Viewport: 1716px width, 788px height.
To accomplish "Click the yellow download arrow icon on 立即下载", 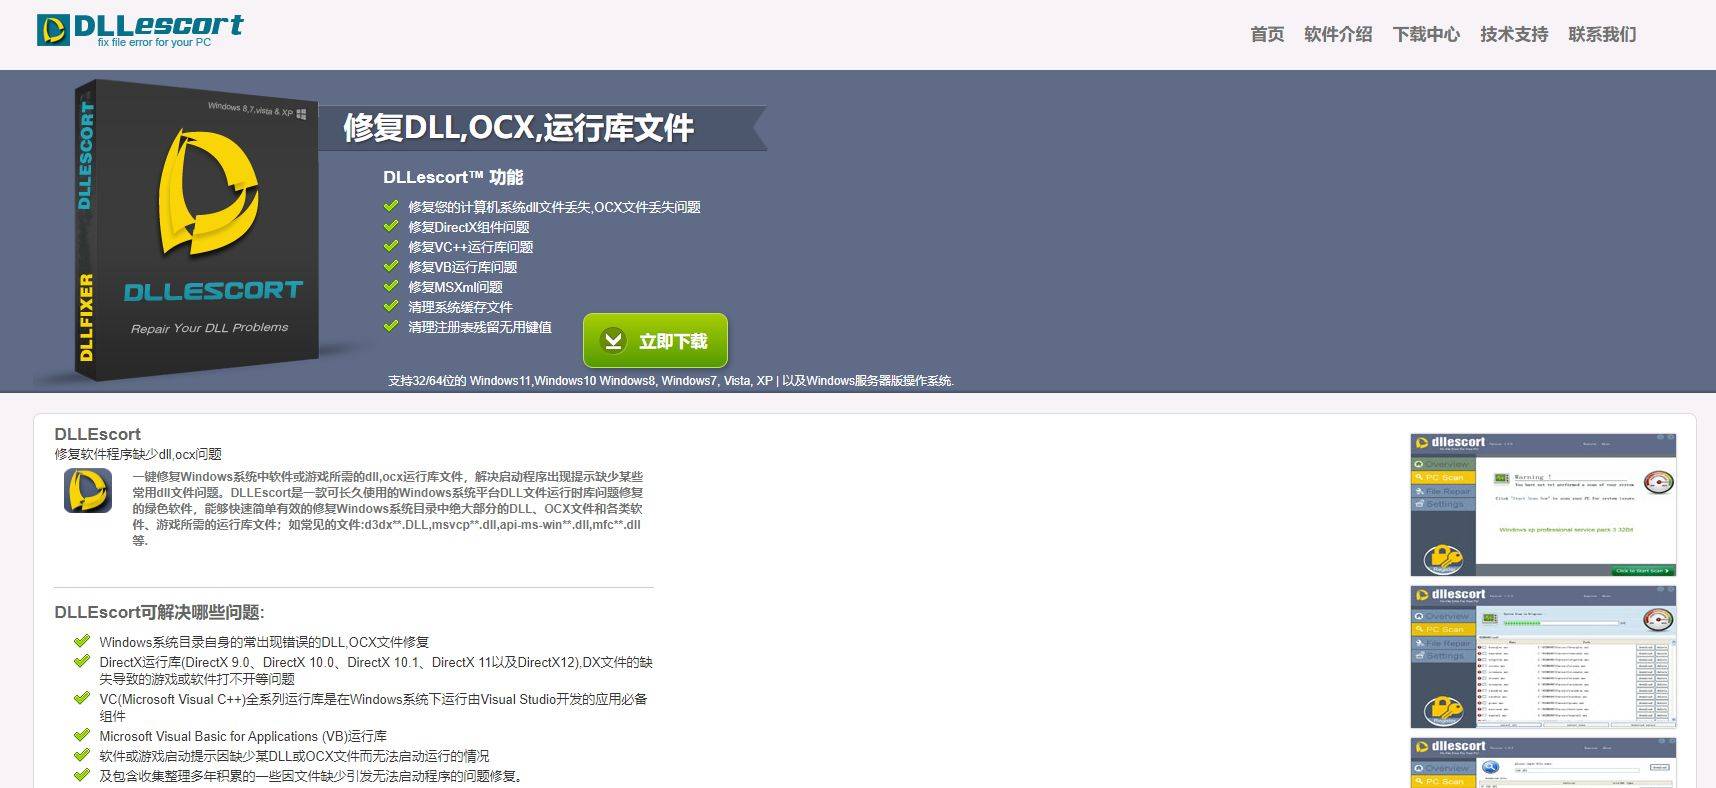I will (x=613, y=341).
